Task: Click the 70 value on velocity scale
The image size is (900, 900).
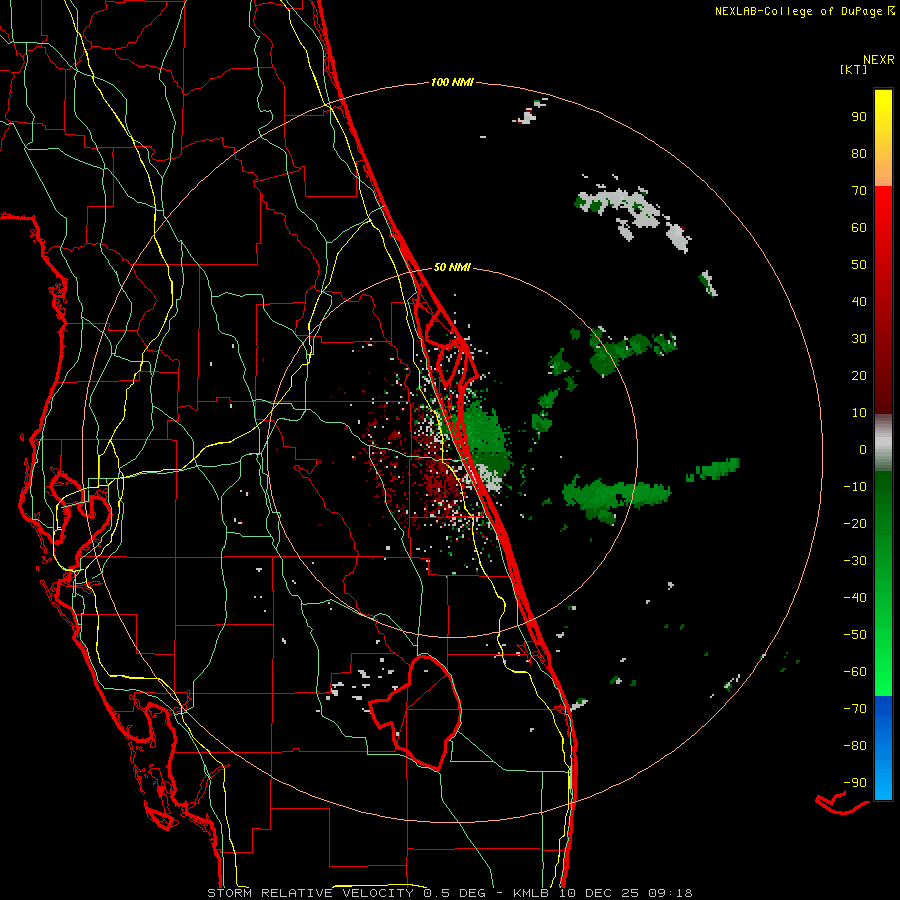Action: (x=859, y=191)
